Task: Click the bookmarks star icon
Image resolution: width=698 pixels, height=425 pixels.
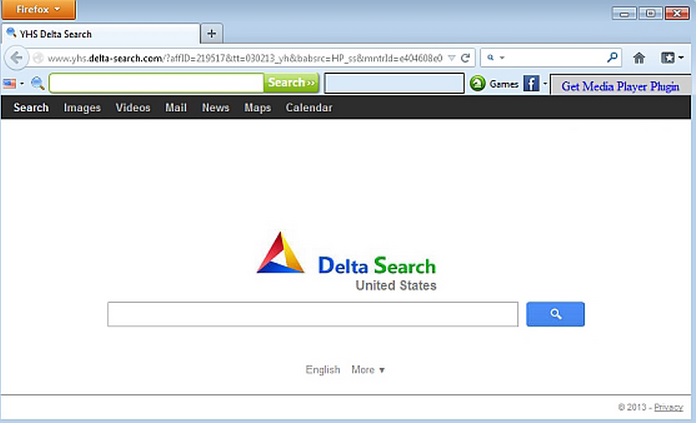Action: (x=668, y=58)
